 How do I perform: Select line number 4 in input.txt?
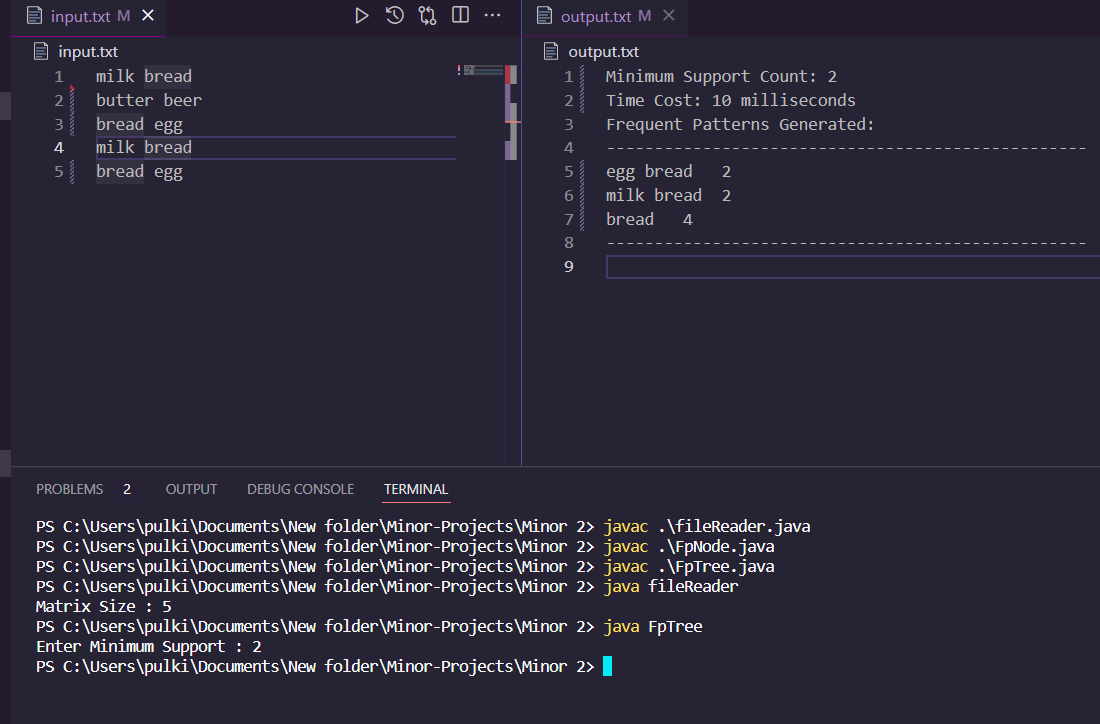(58, 147)
